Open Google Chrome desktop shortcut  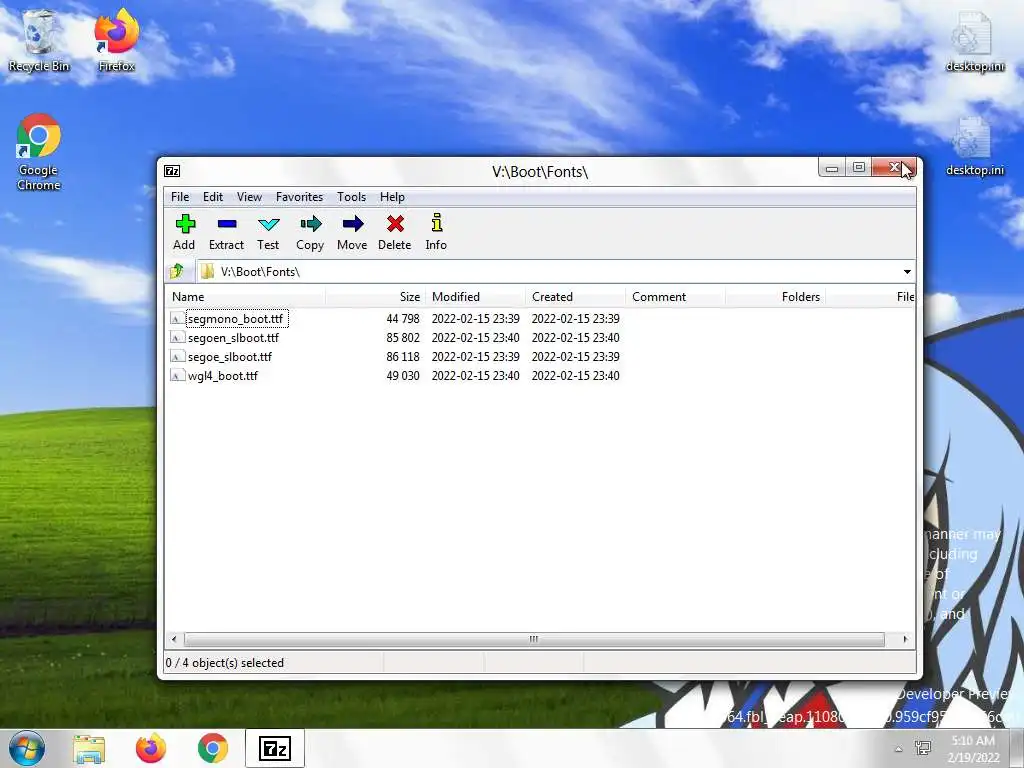(39, 152)
